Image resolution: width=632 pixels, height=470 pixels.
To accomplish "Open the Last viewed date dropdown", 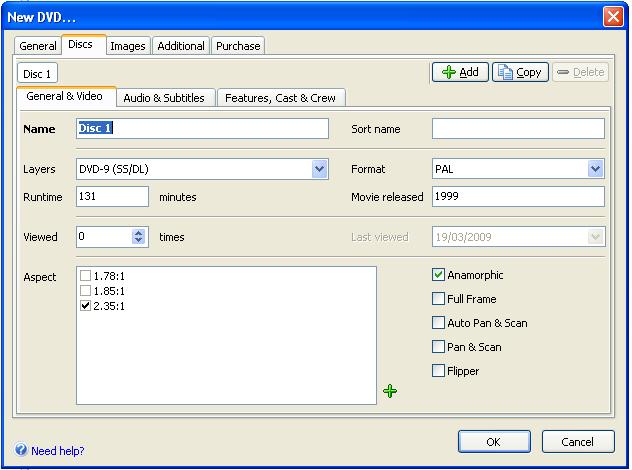I will click(x=595, y=237).
